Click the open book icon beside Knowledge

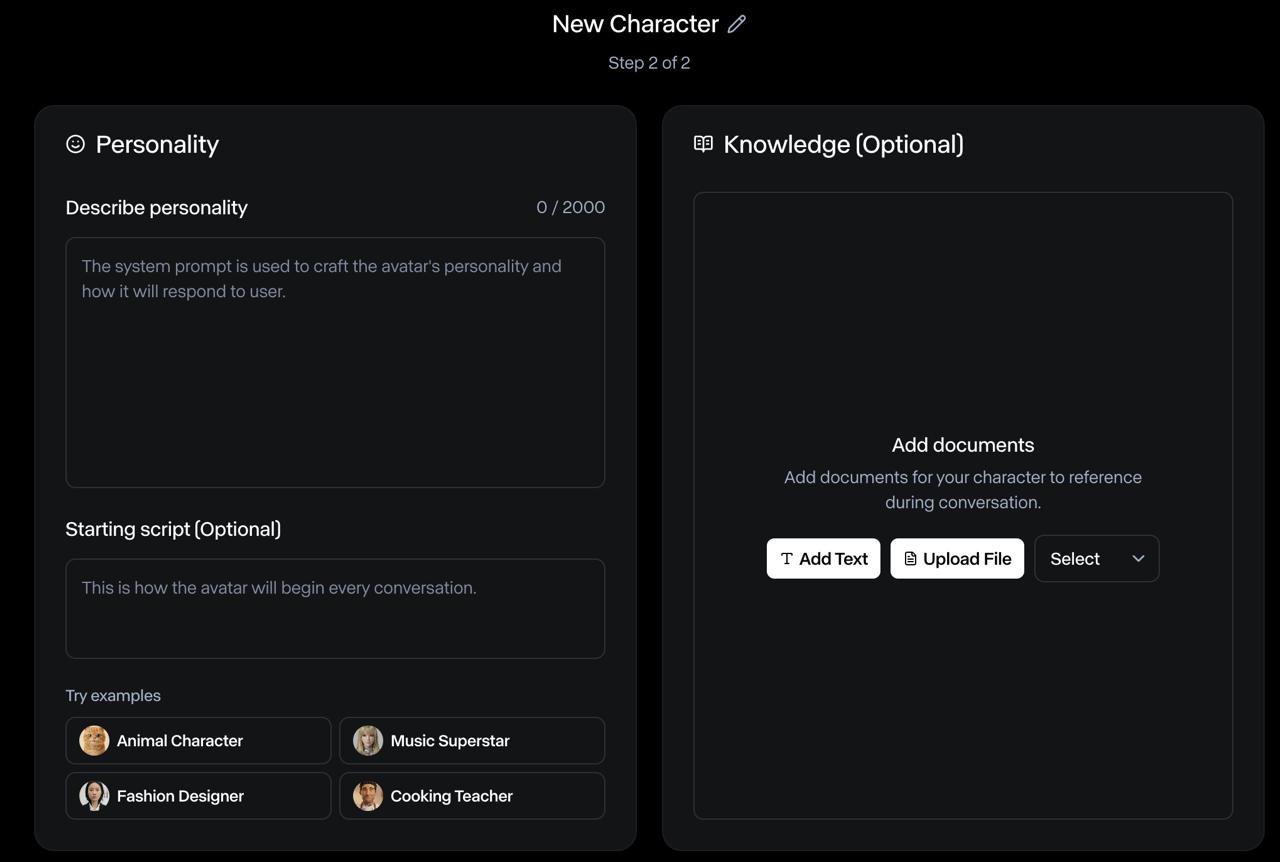[703, 144]
